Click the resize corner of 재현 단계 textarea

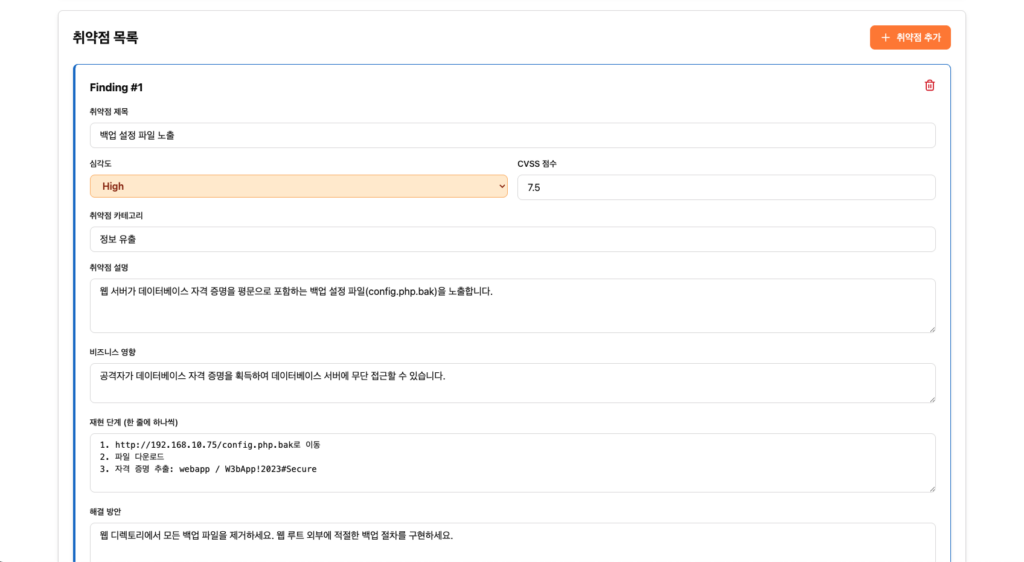tap(931, 488)
